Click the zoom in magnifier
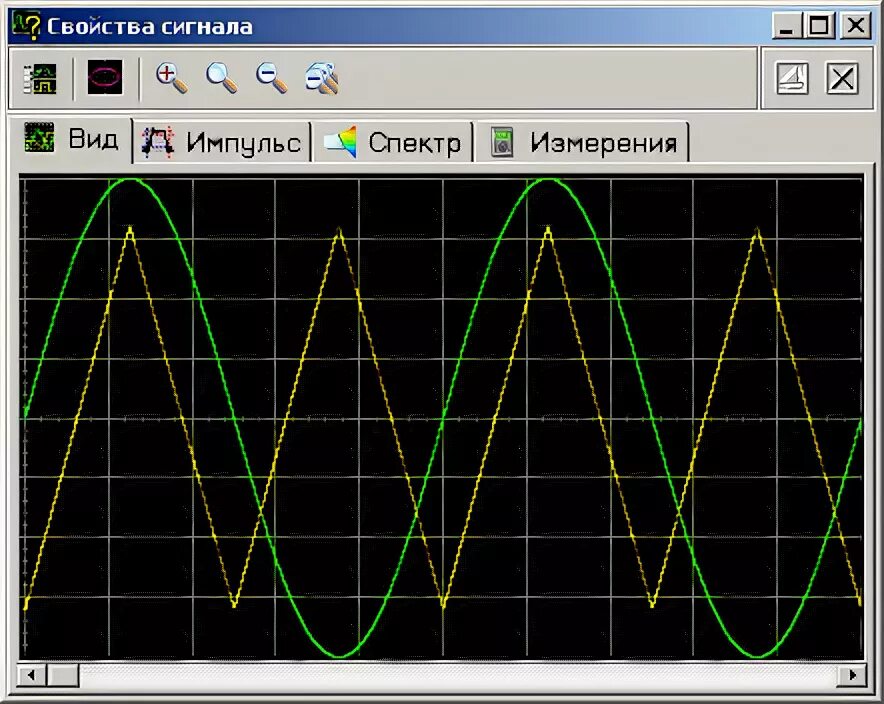The height and width of the screenshot is (704, 884). (x=171, y=78)
